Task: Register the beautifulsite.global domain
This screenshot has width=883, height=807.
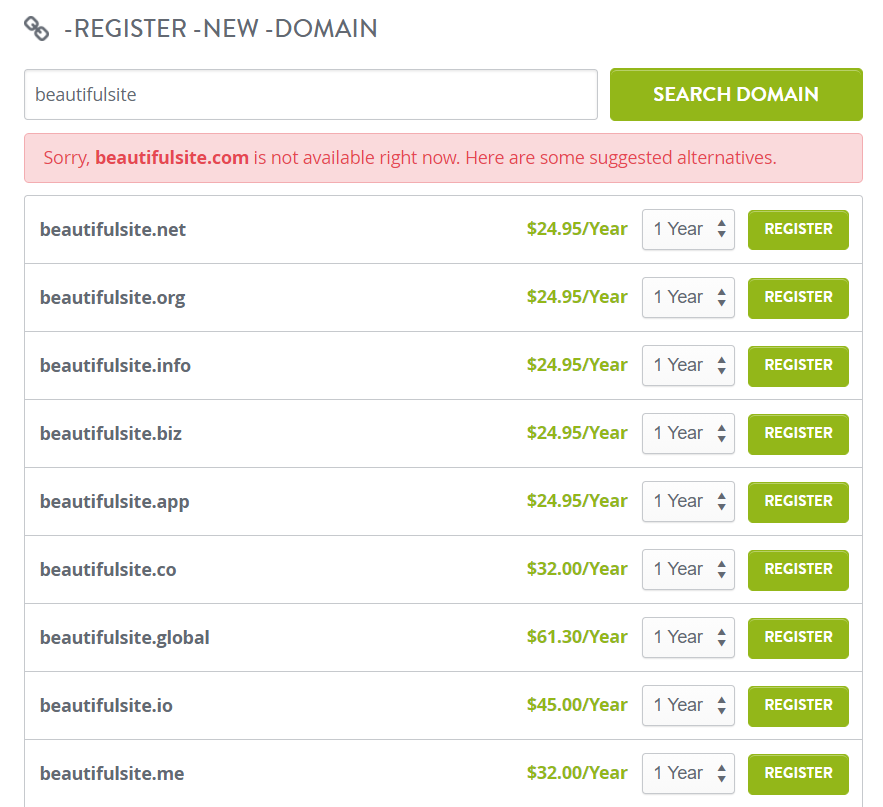Action: point(798,637)
